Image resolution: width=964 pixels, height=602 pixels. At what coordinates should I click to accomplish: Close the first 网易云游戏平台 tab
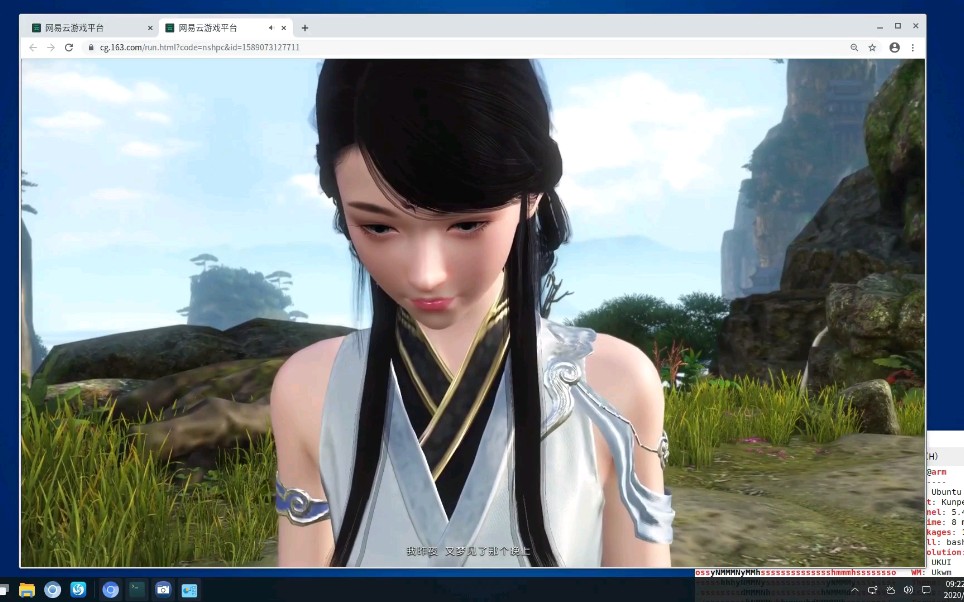pos(150,28)
